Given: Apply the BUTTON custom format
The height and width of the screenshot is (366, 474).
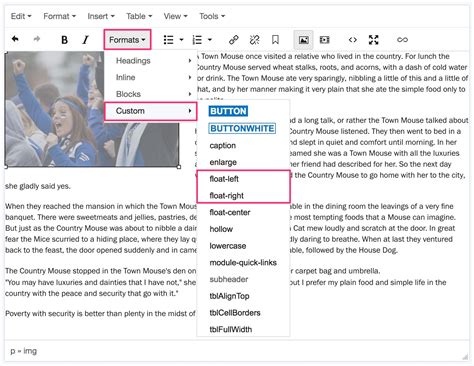Looking at the screenshot, I should pos(228,111).
